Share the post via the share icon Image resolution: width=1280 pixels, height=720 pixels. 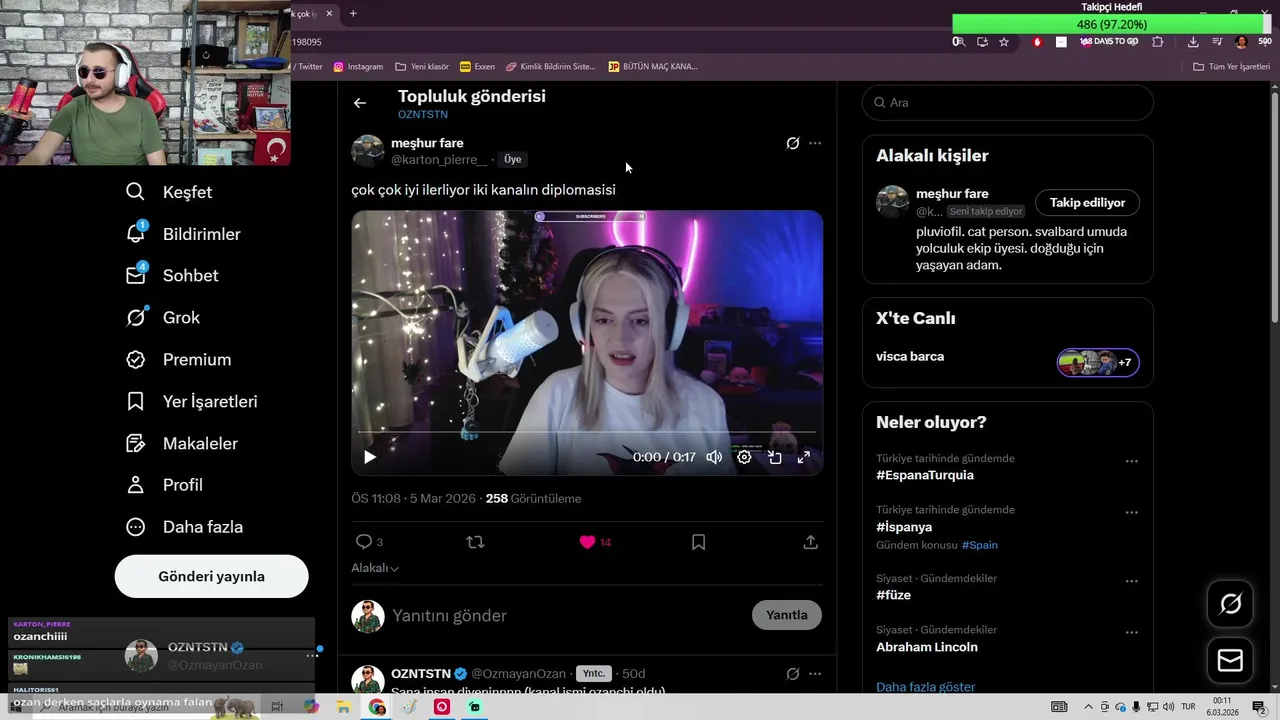coord(811,542)
